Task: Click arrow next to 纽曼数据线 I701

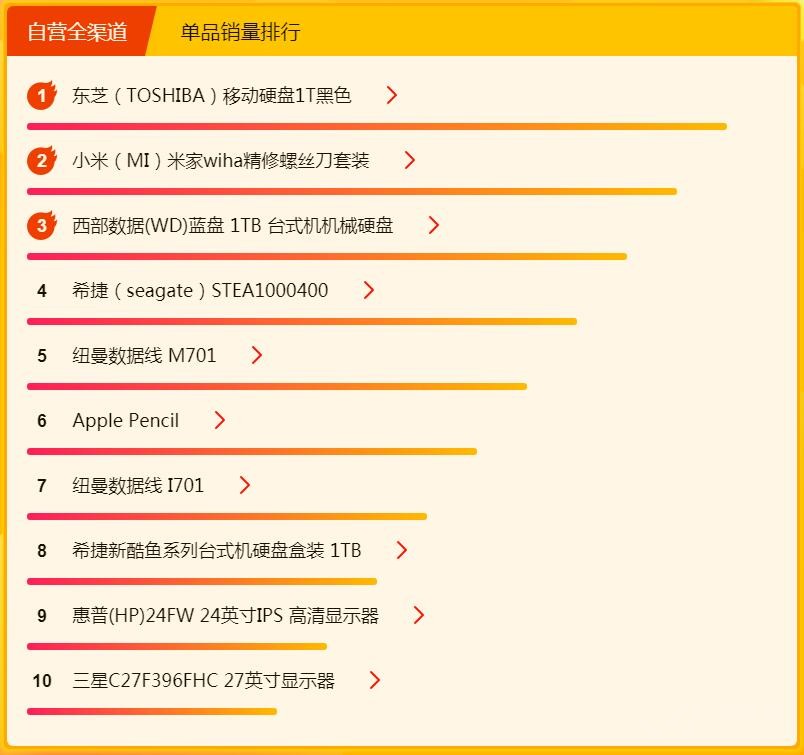Action: pyautogui.click(x=245, y=485)
